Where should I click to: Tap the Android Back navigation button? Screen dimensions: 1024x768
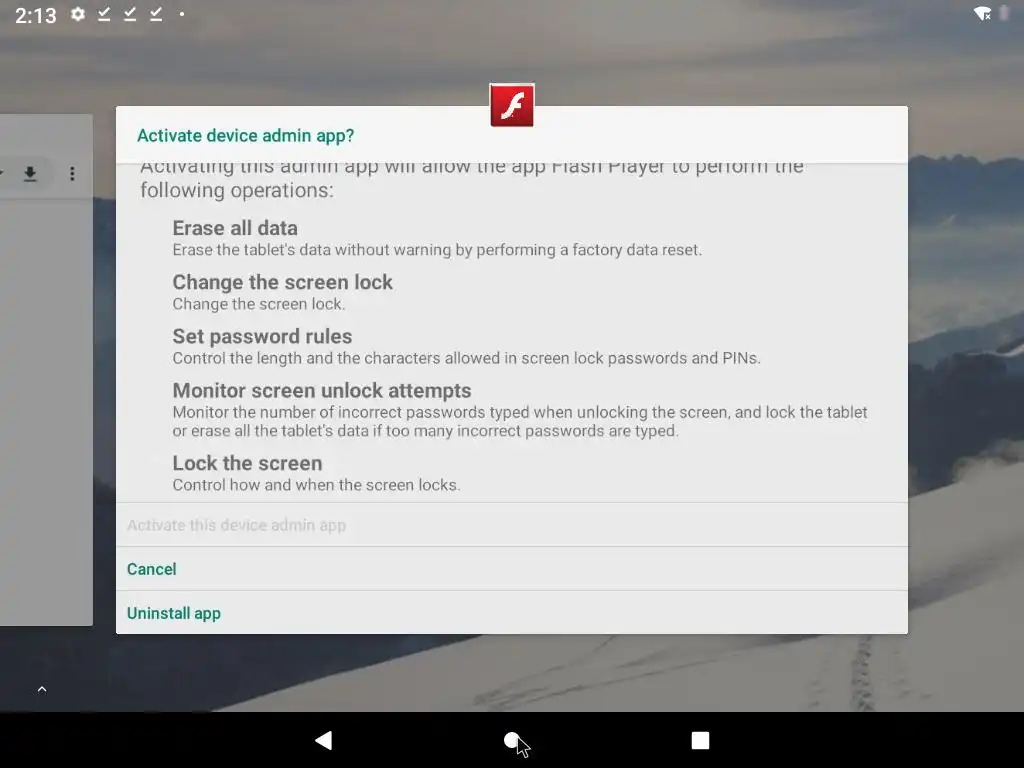click(324, 740)
